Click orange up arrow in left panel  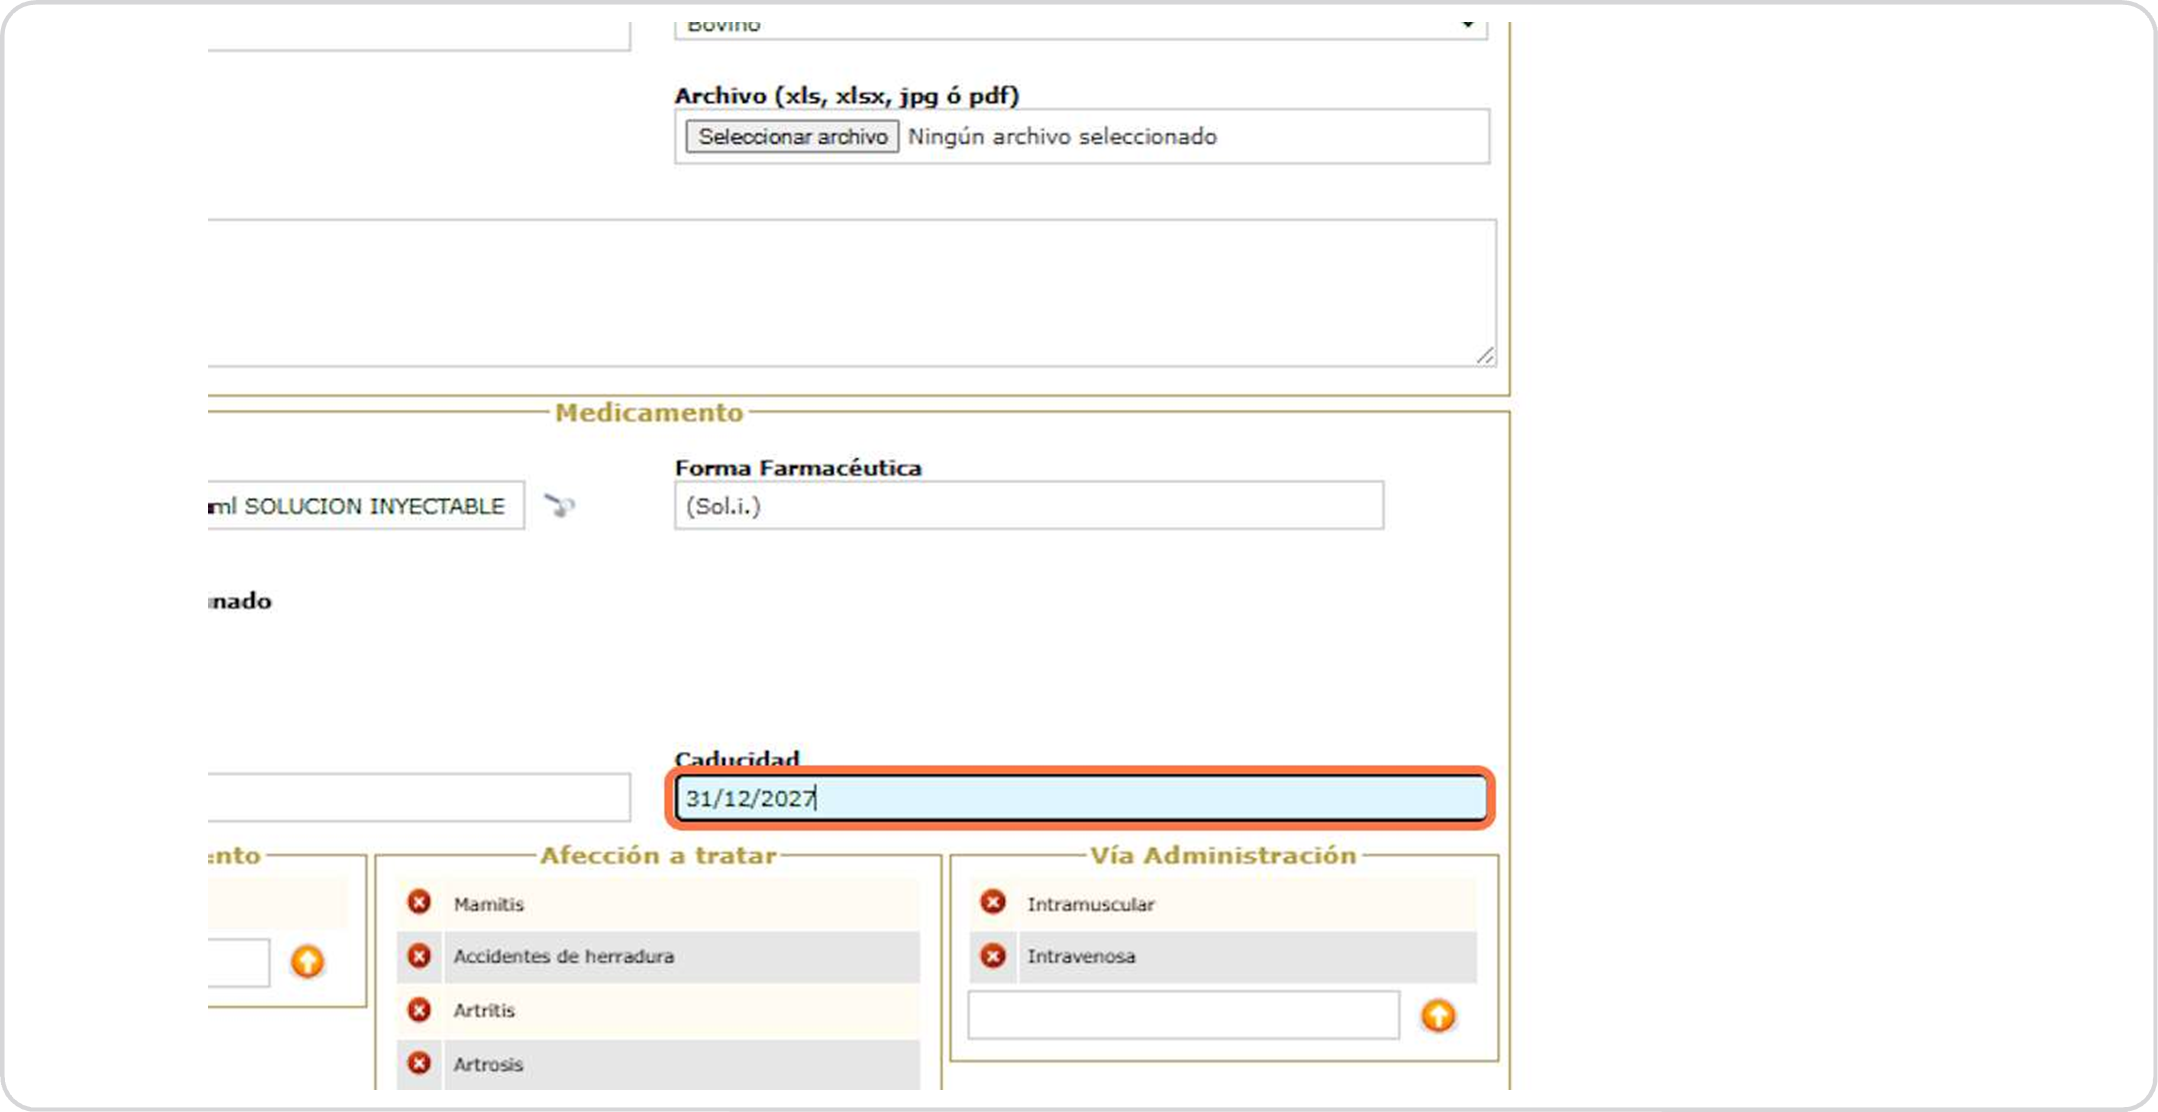pos(307,962)
